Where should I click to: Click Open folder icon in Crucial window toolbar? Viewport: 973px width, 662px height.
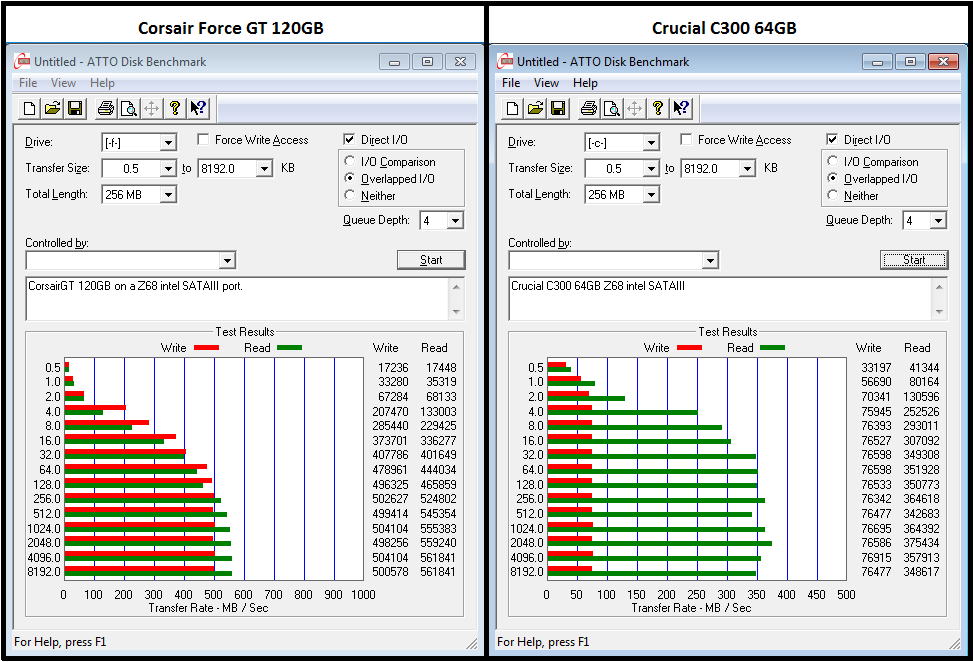[x=535, y=109]
